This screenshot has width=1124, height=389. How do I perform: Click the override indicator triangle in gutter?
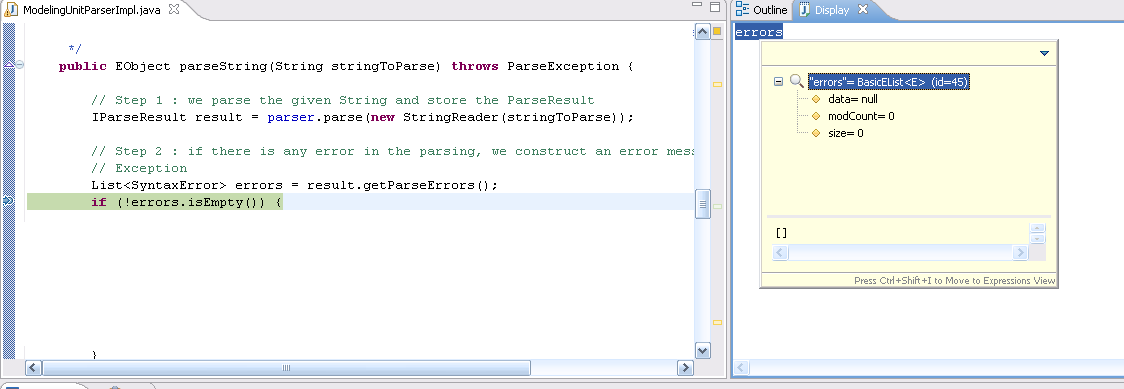coord(9,64)
